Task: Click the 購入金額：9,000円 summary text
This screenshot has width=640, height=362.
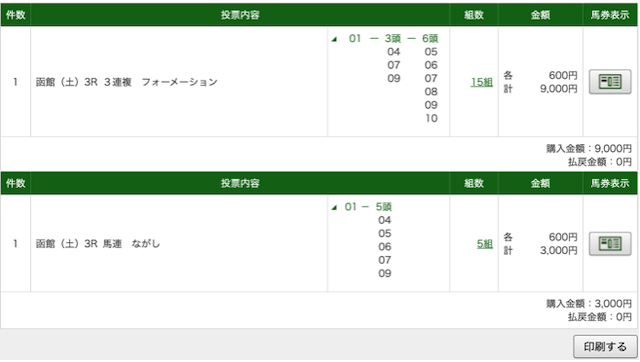Action: coord(589,149)
